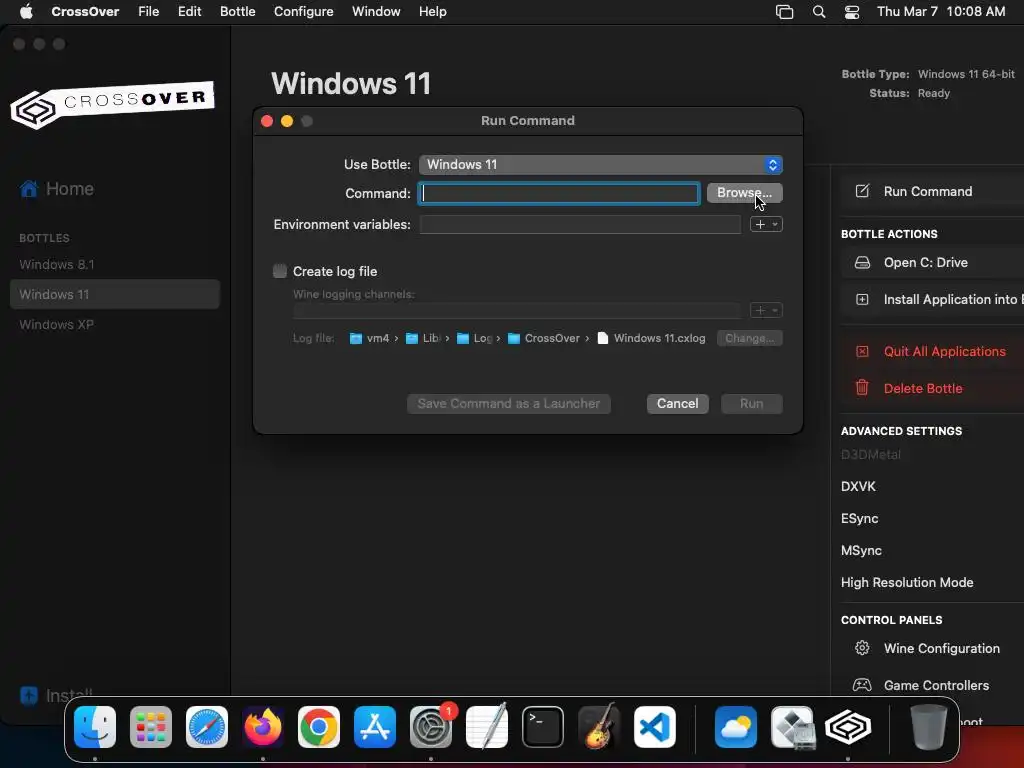Image resolution: width=1024 pixels, height=768 pixels.
Task: Open the Trash in the Dock
Action: pos(929,727)
